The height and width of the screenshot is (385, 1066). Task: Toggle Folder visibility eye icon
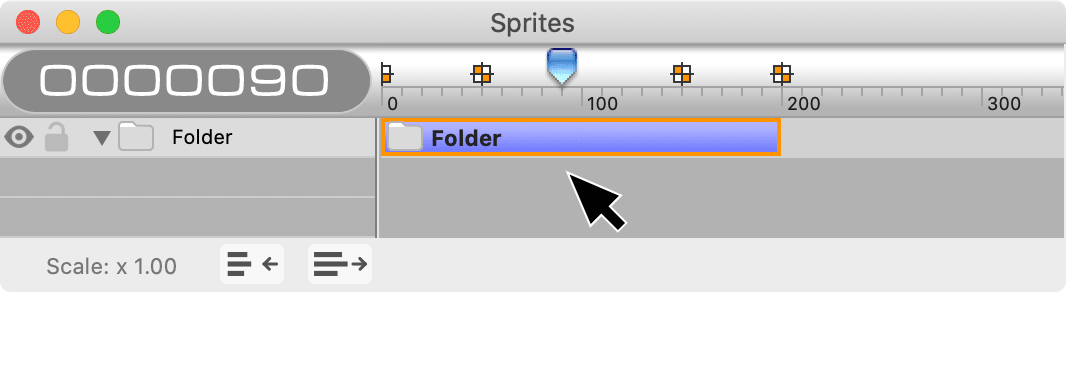point(19,138)
